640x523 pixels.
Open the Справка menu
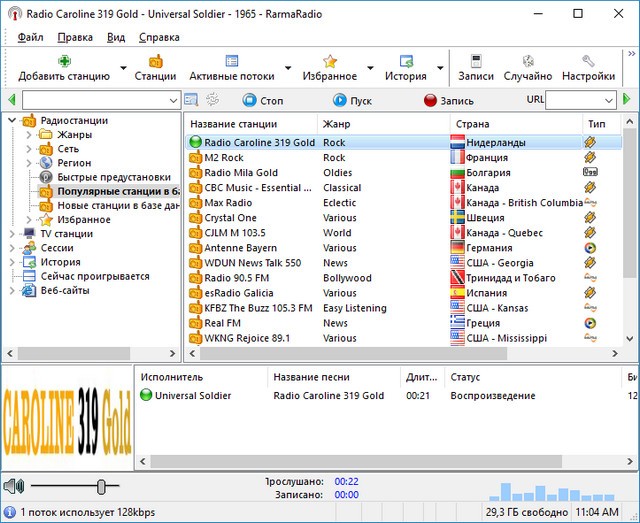tap(159, 37)
